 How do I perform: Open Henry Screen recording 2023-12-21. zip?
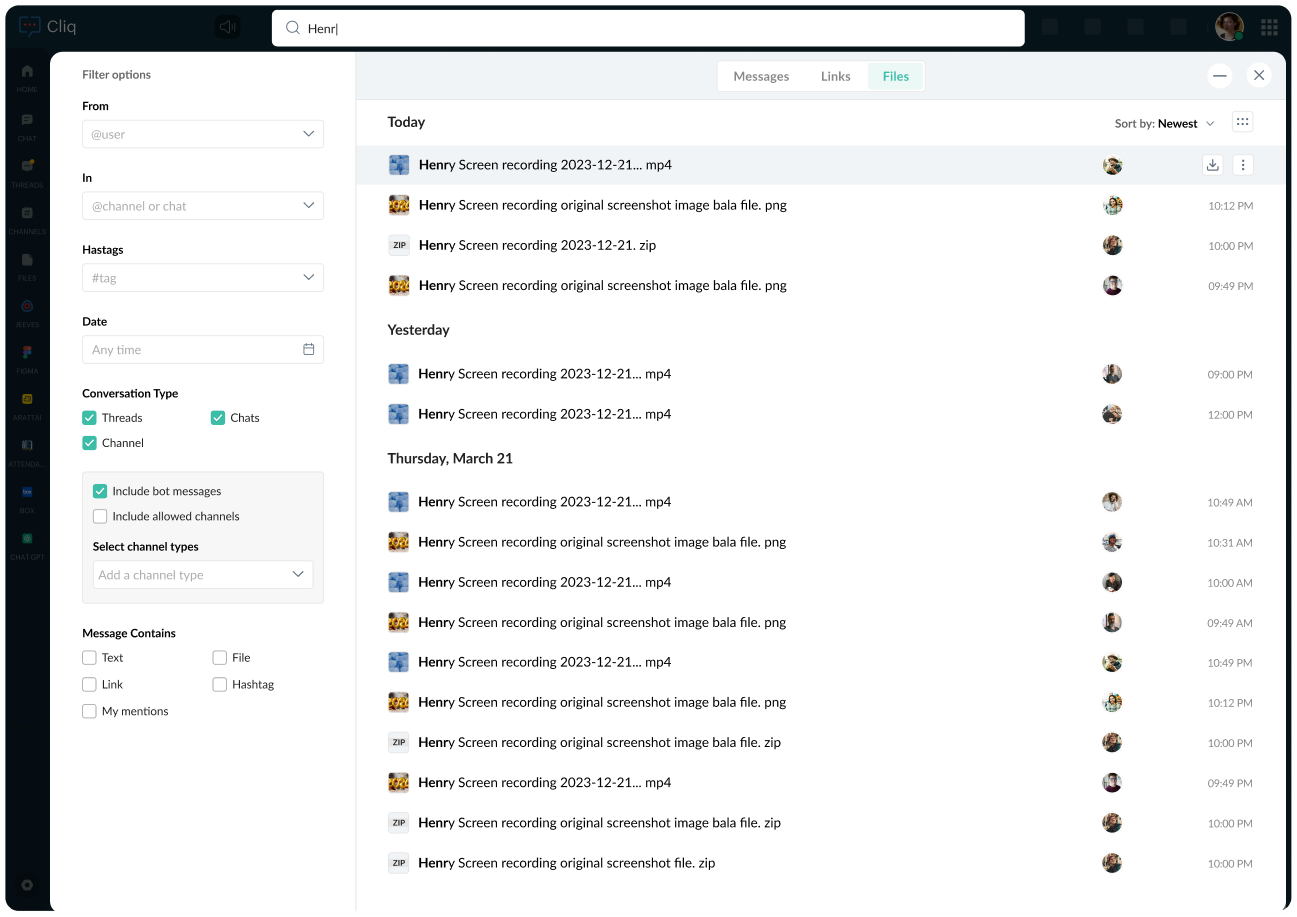pos(537,245)
